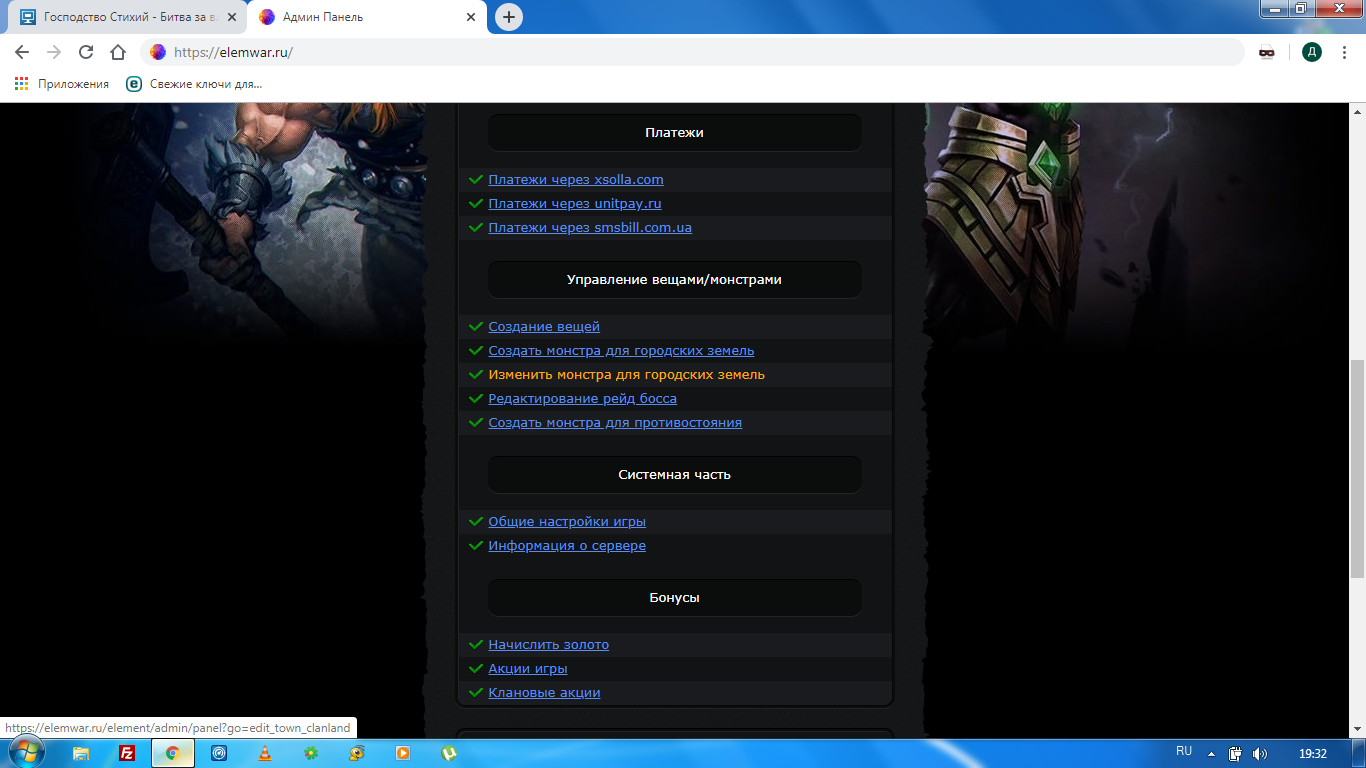Open the Клановые акции link
The width and height of the screenshot is (1366, 768).
544,693
